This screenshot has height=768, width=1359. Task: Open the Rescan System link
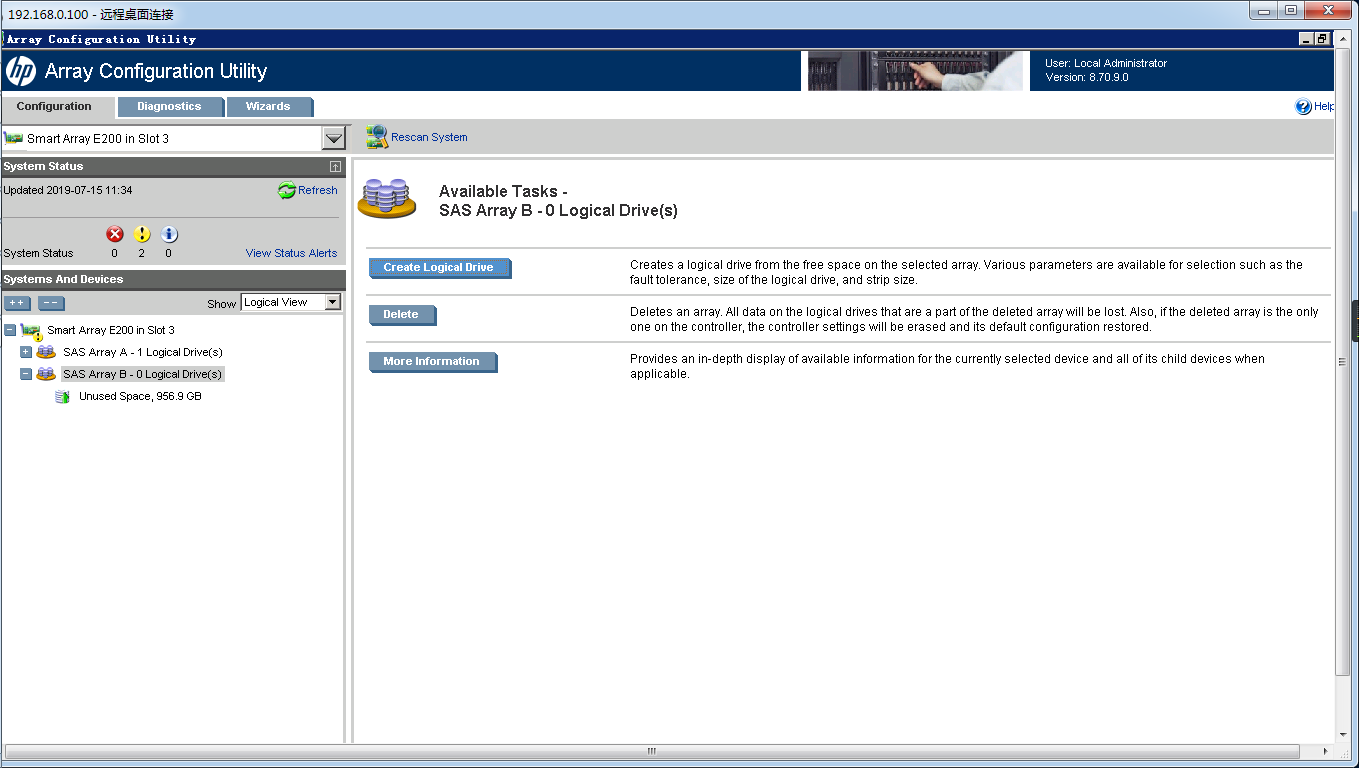point(429,137)
